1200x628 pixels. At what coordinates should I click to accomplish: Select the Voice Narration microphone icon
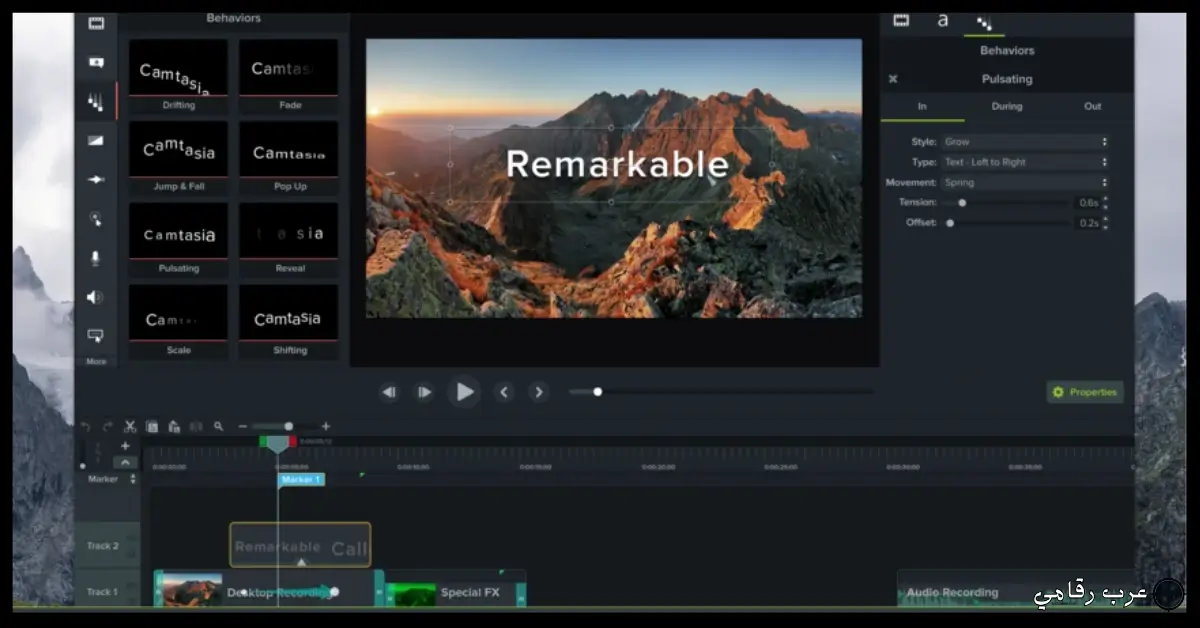click(96, 258)
